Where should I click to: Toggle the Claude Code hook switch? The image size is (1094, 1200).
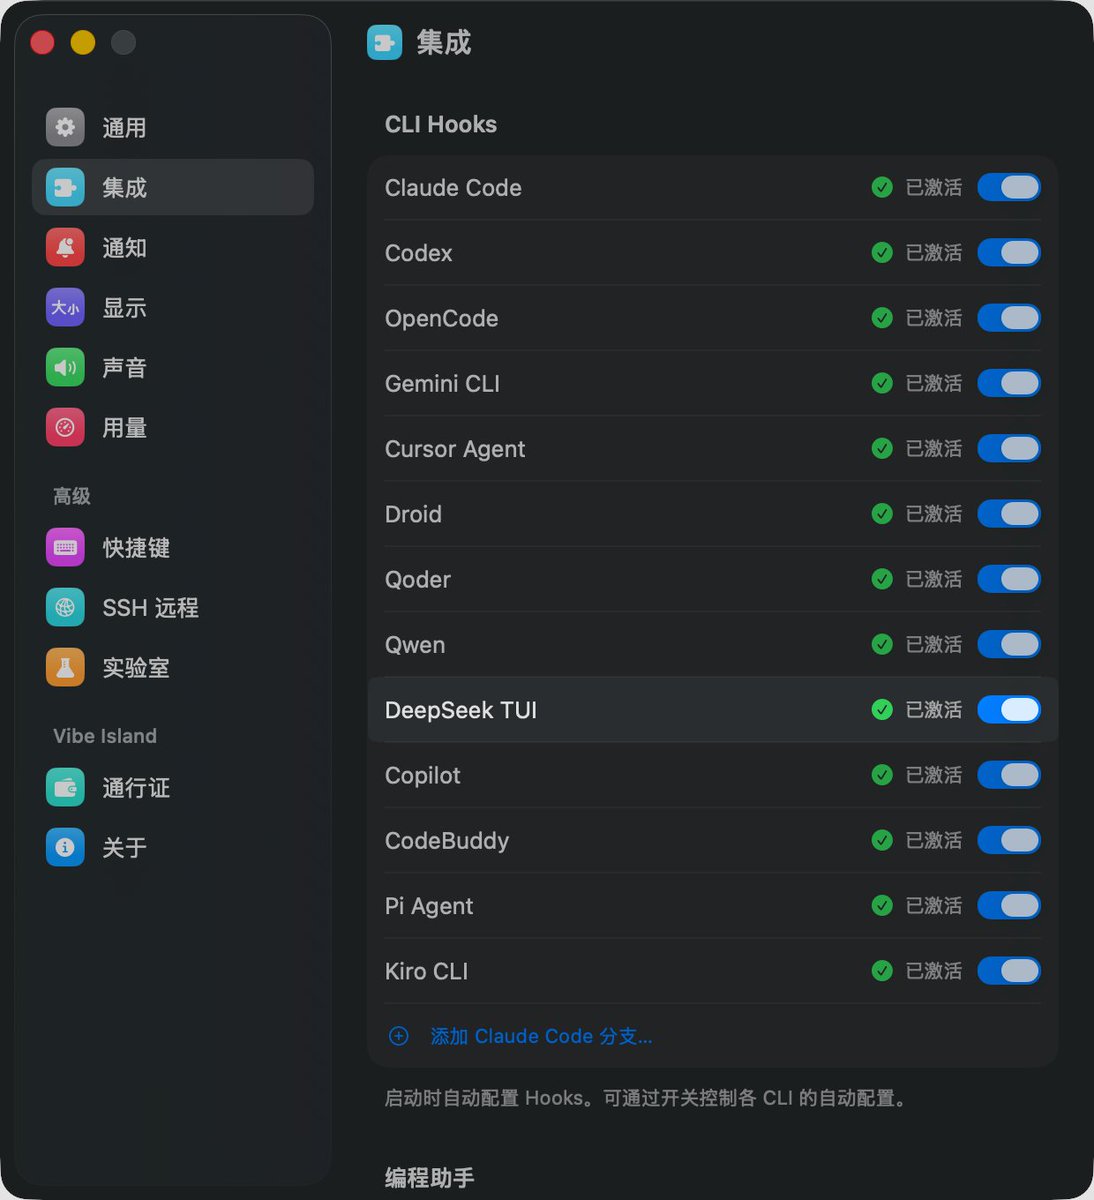1009,187
